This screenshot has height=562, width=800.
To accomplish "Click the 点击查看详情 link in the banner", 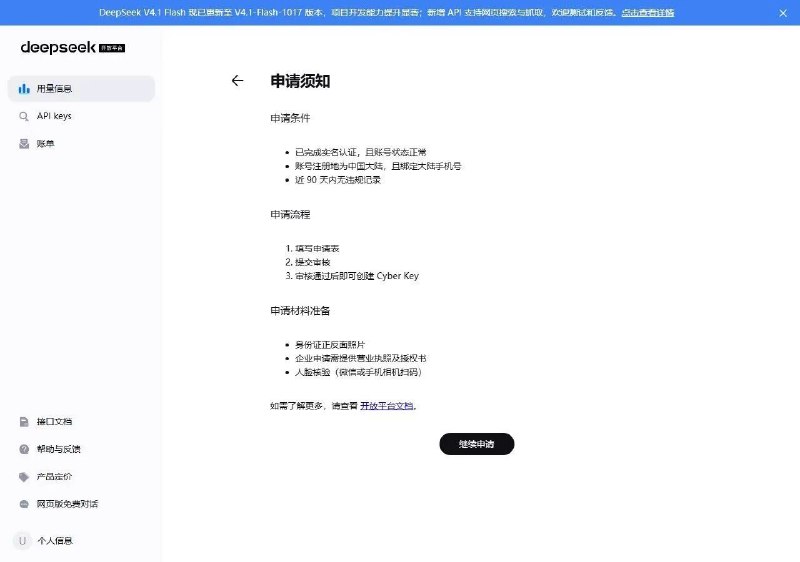I will point(647,13).
